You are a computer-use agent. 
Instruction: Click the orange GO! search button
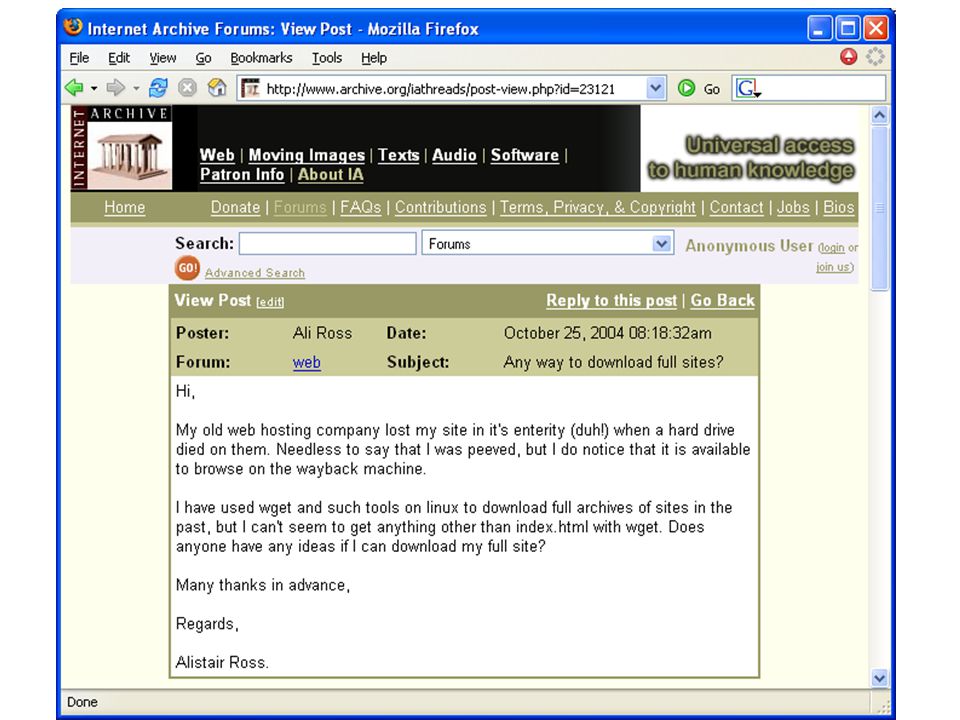[187, 268]
